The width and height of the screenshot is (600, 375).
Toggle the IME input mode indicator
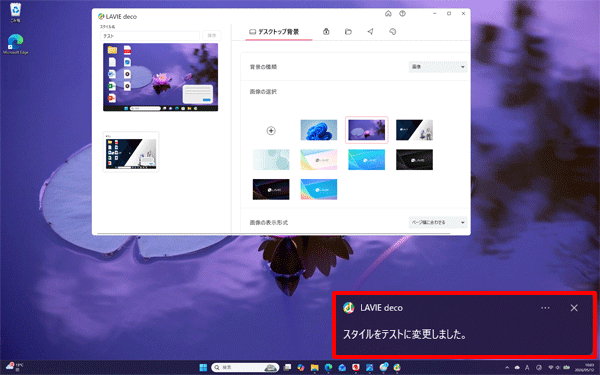pos(527,368)
